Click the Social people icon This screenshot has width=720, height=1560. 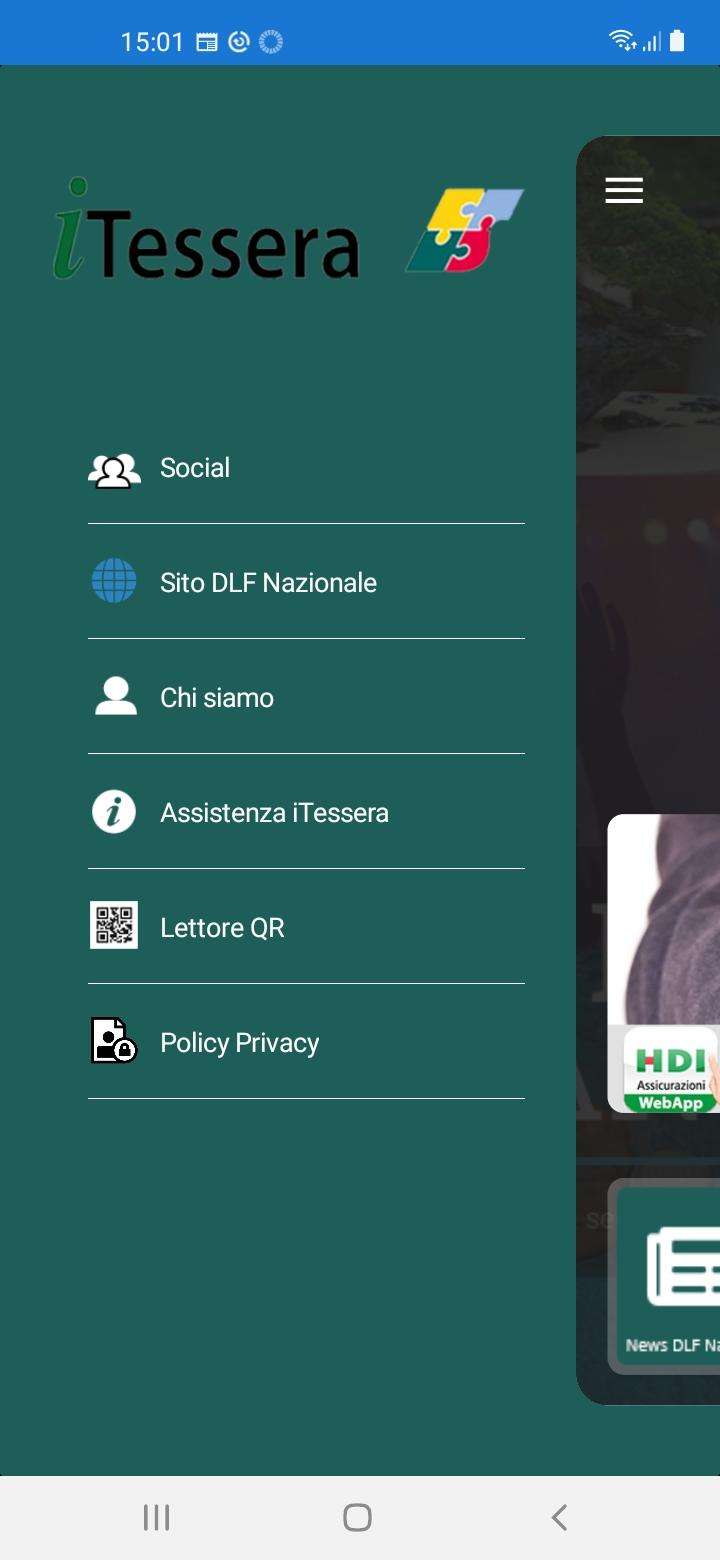114,469
